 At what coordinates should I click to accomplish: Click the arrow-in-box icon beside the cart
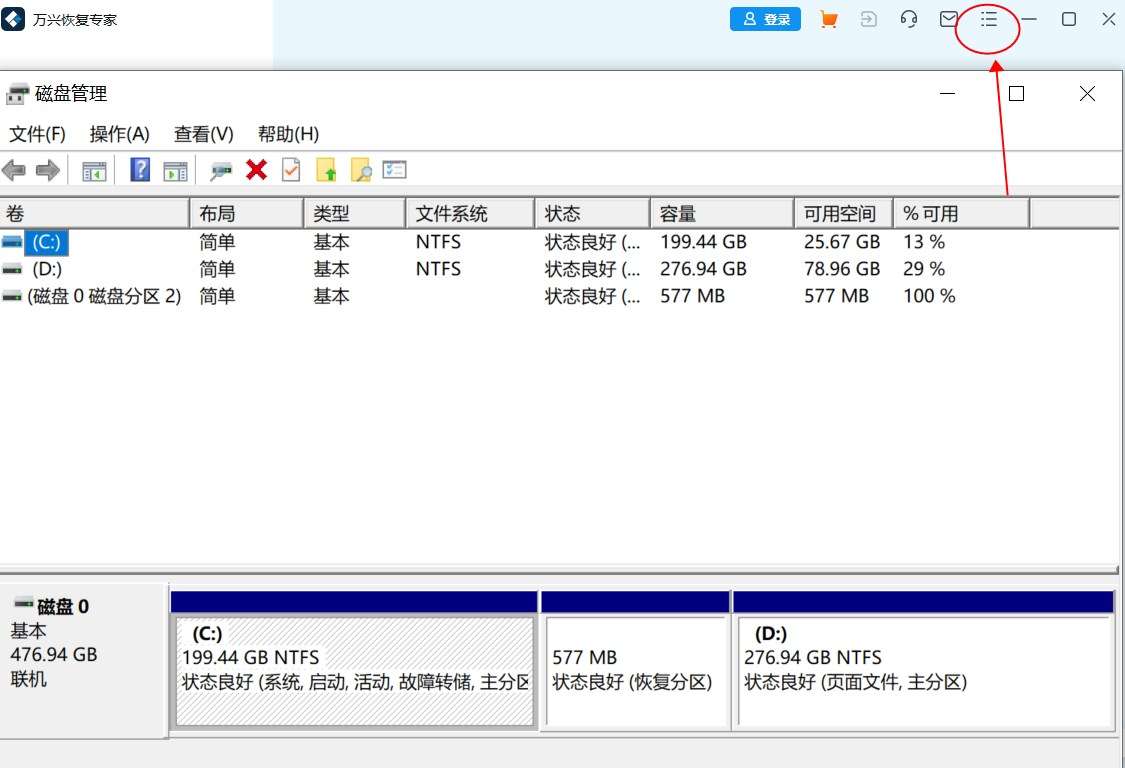pyautogui.click(x=868, y=19)
